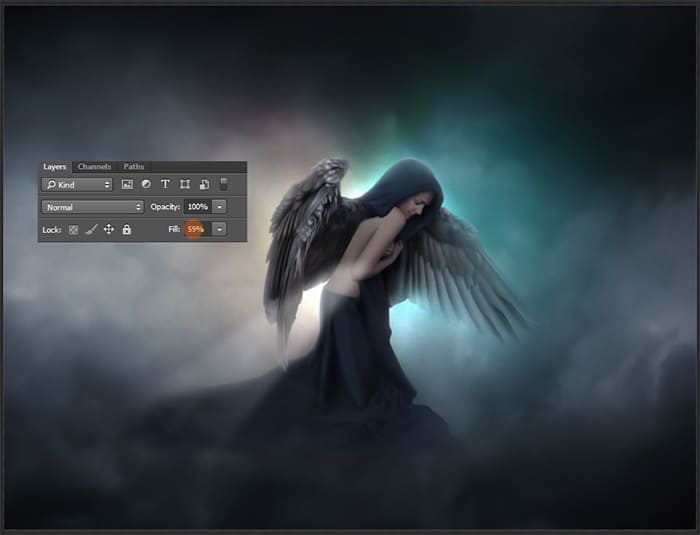Open the Paths tab
The height and width of the screenshot is (535, 700).
pyautogui.click(x=133, y=167)
